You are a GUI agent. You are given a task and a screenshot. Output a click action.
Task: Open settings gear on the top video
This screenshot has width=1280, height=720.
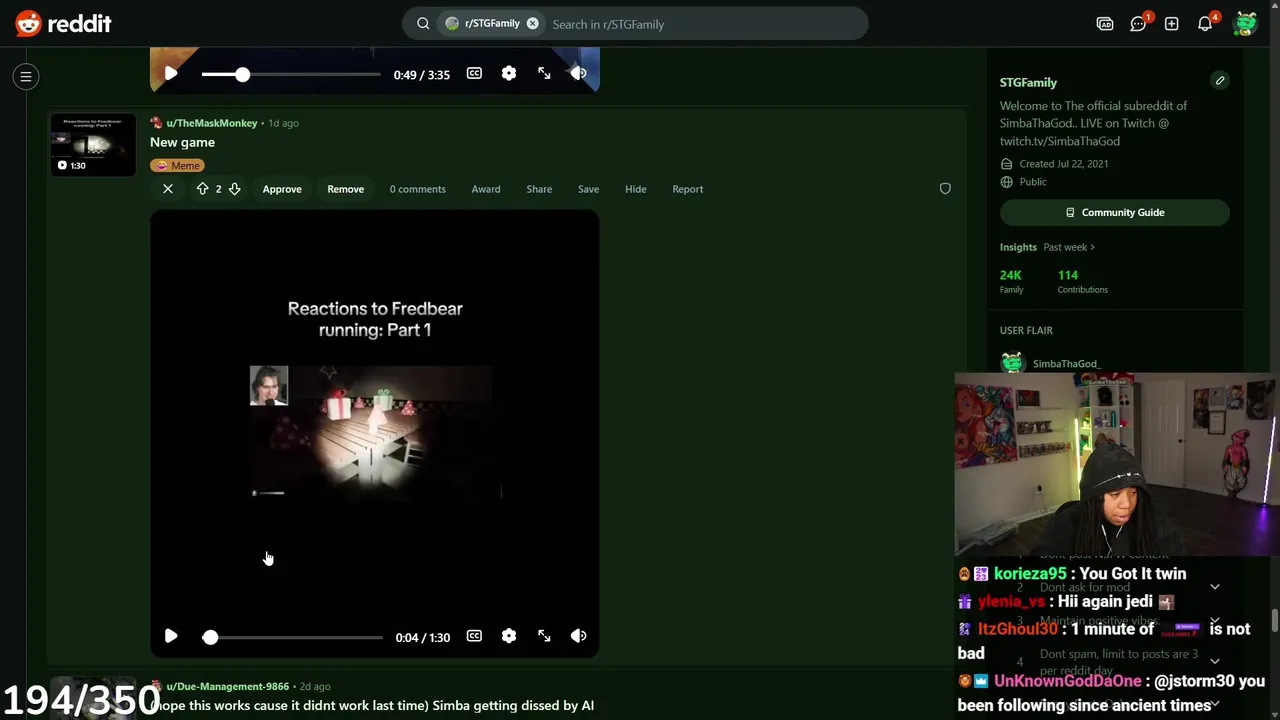coord(509,74)
